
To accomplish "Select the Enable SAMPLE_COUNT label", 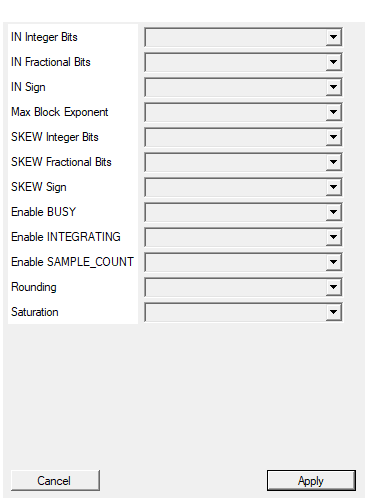I will click(x=72, y=262).
